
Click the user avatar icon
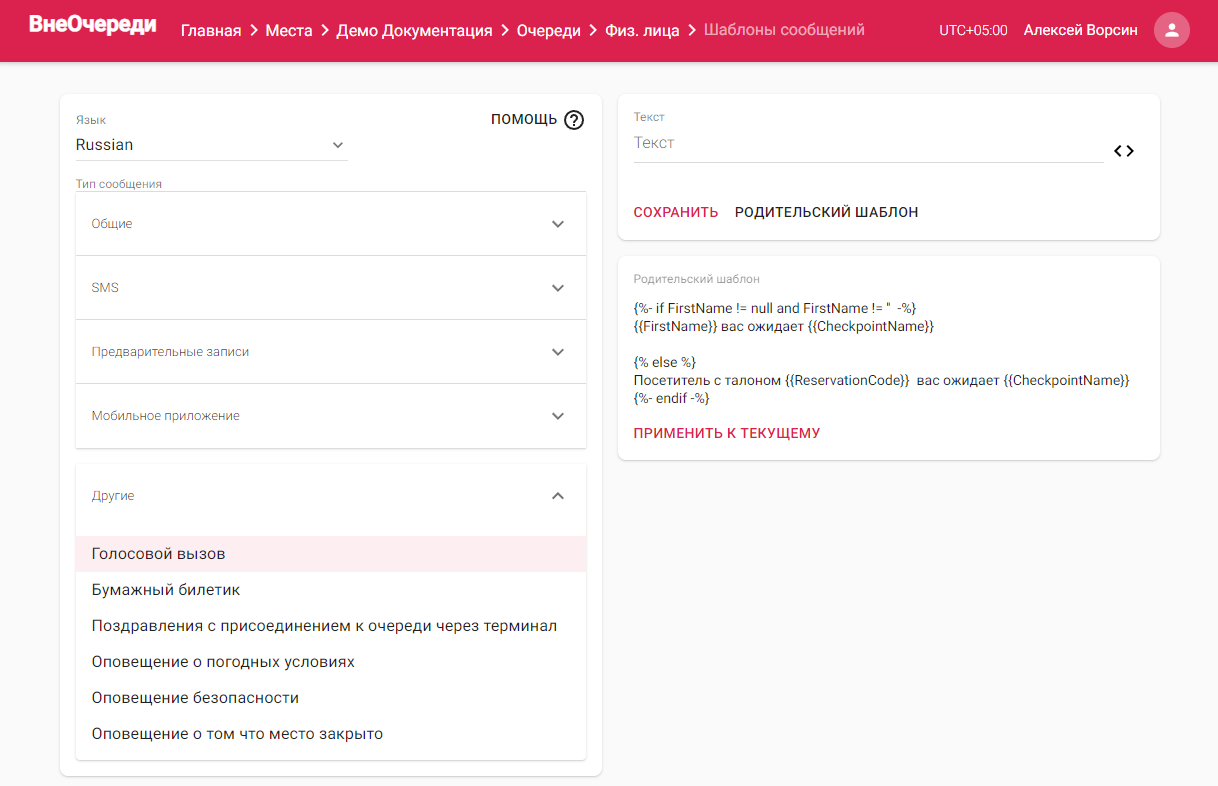pos(1171,30)
